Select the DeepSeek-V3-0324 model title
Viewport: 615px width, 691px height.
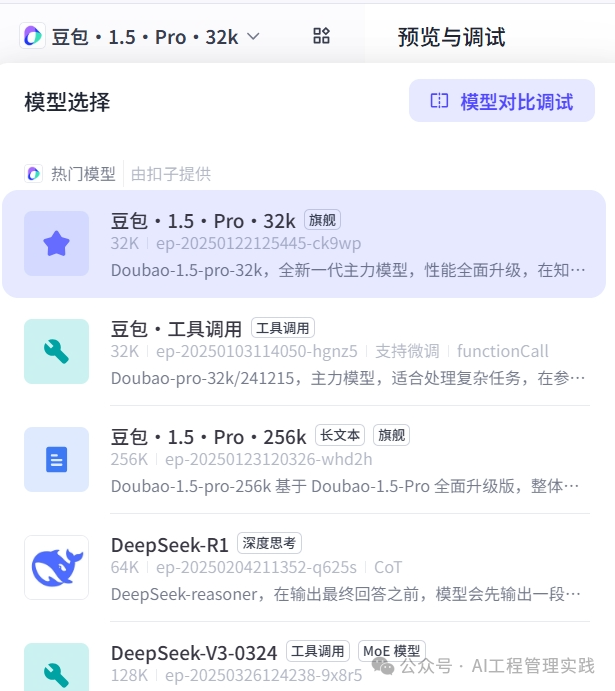click(x=194, y=652)
